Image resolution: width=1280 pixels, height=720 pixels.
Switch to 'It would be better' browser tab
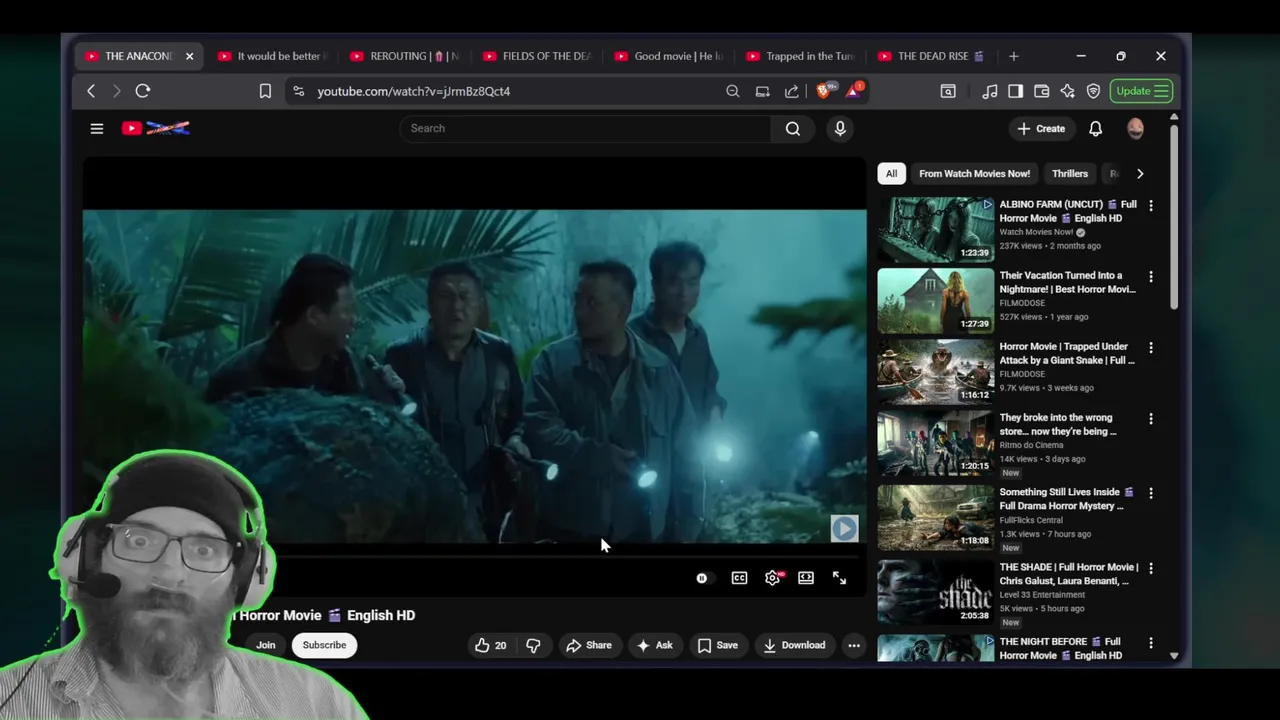click(x=270, y=56)
